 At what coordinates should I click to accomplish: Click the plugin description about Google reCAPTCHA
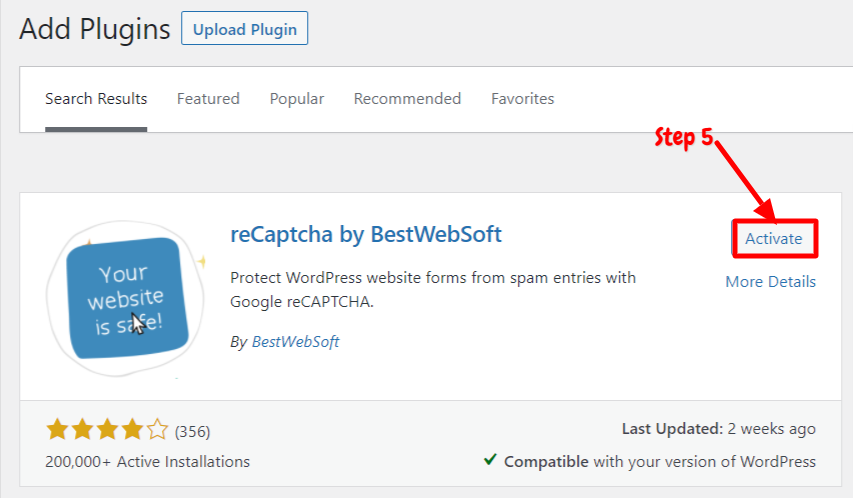point(433,290)
